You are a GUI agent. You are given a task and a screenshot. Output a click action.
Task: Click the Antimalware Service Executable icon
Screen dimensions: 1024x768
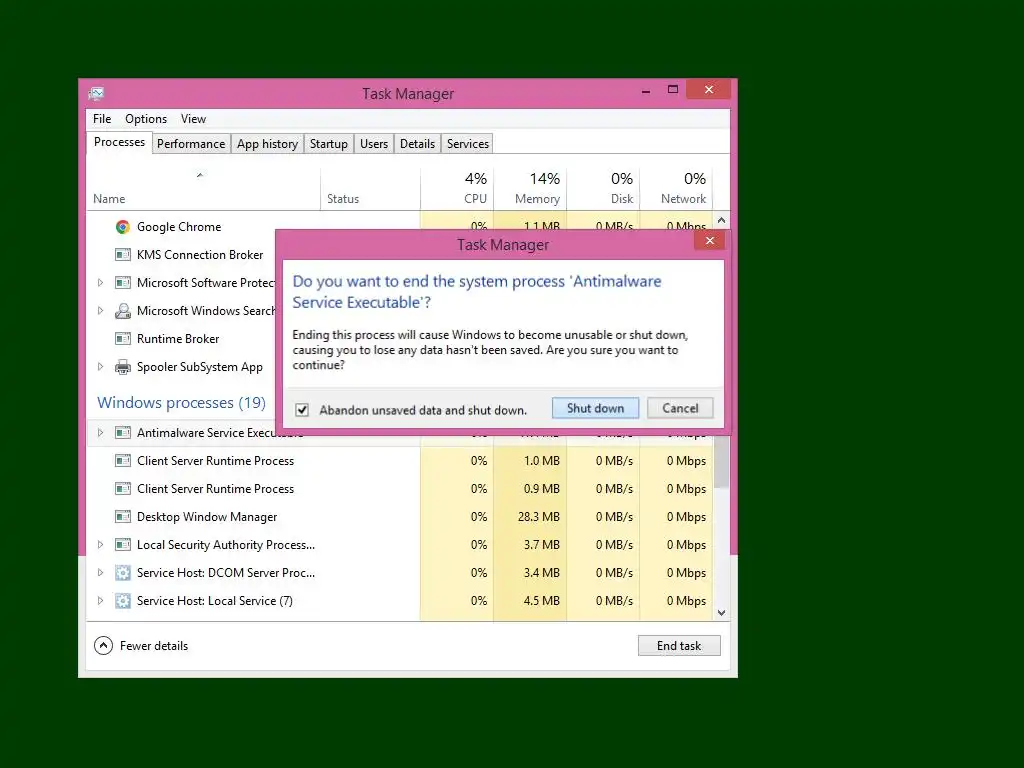point(122,432)
